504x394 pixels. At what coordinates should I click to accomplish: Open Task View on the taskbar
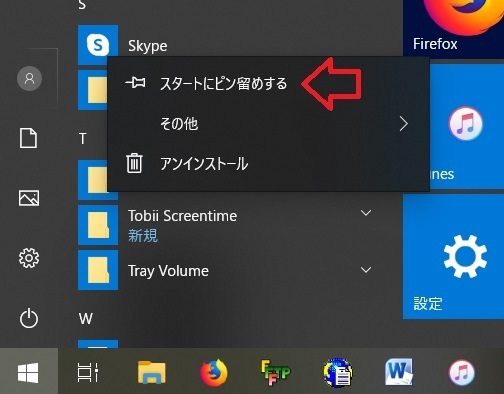(88, 372)
